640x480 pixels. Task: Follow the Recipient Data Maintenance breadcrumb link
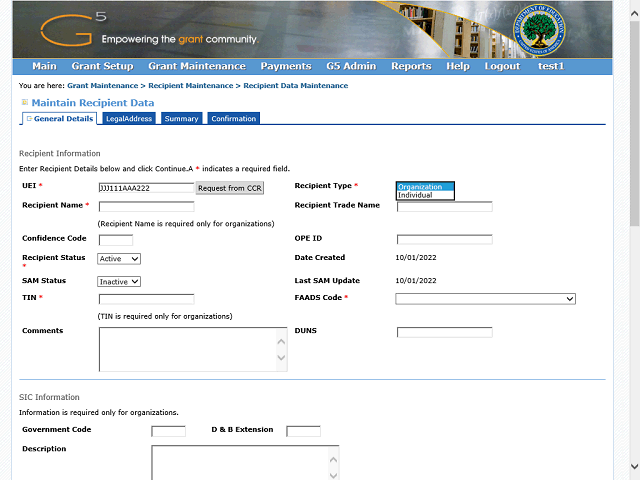click(296, 86)
